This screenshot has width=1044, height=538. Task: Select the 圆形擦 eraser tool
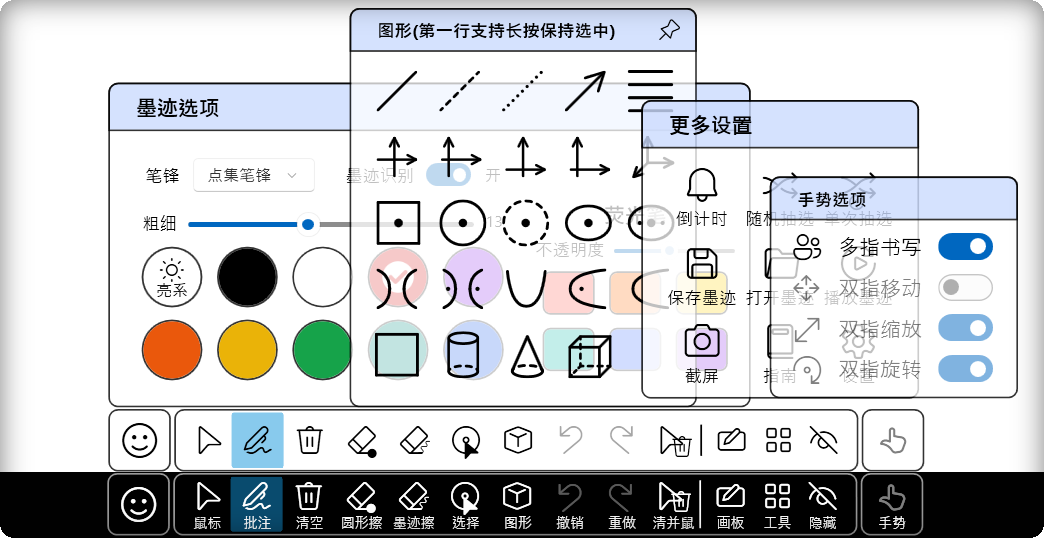(x=361, y=504)
